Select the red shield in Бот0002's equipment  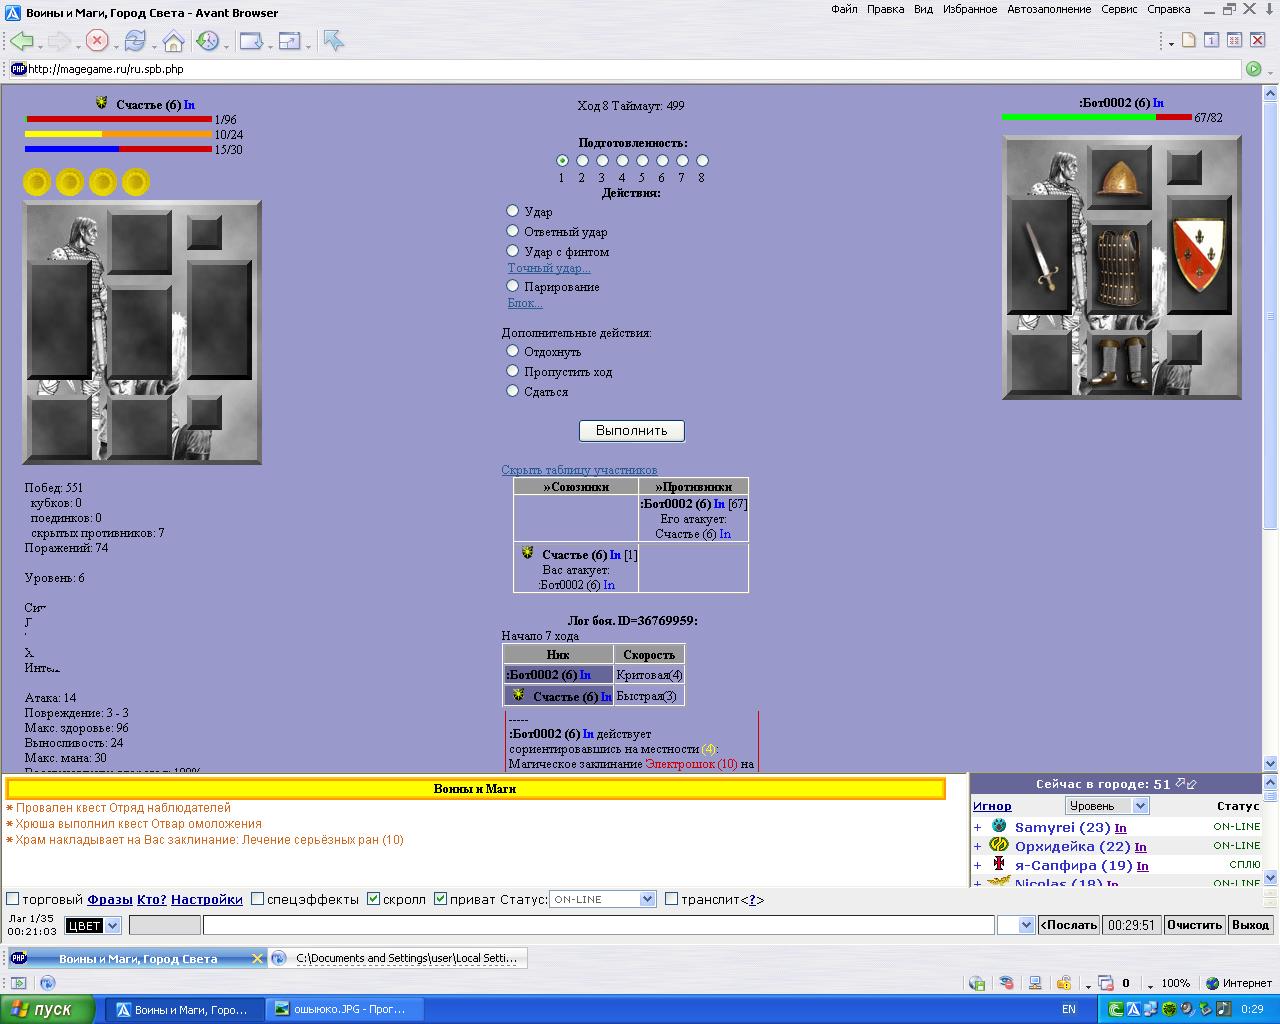point(1198,254)
